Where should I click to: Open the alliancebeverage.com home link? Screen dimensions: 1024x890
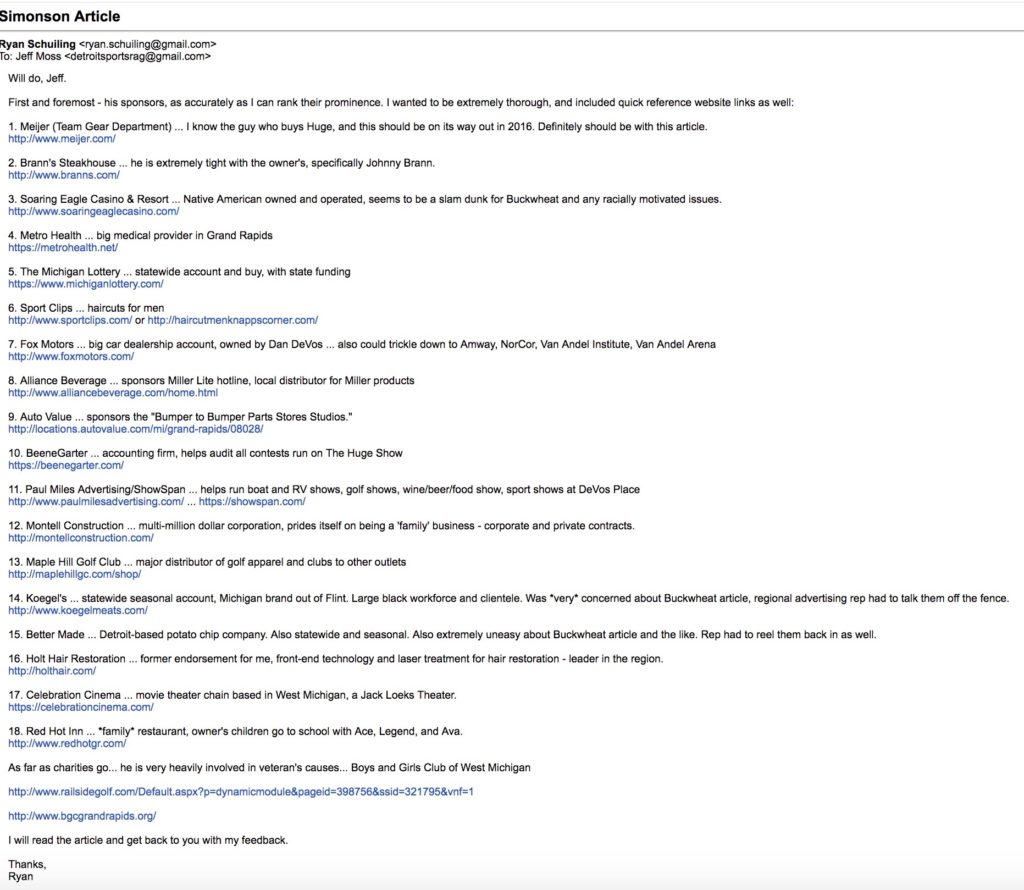[x=113, y=392]
